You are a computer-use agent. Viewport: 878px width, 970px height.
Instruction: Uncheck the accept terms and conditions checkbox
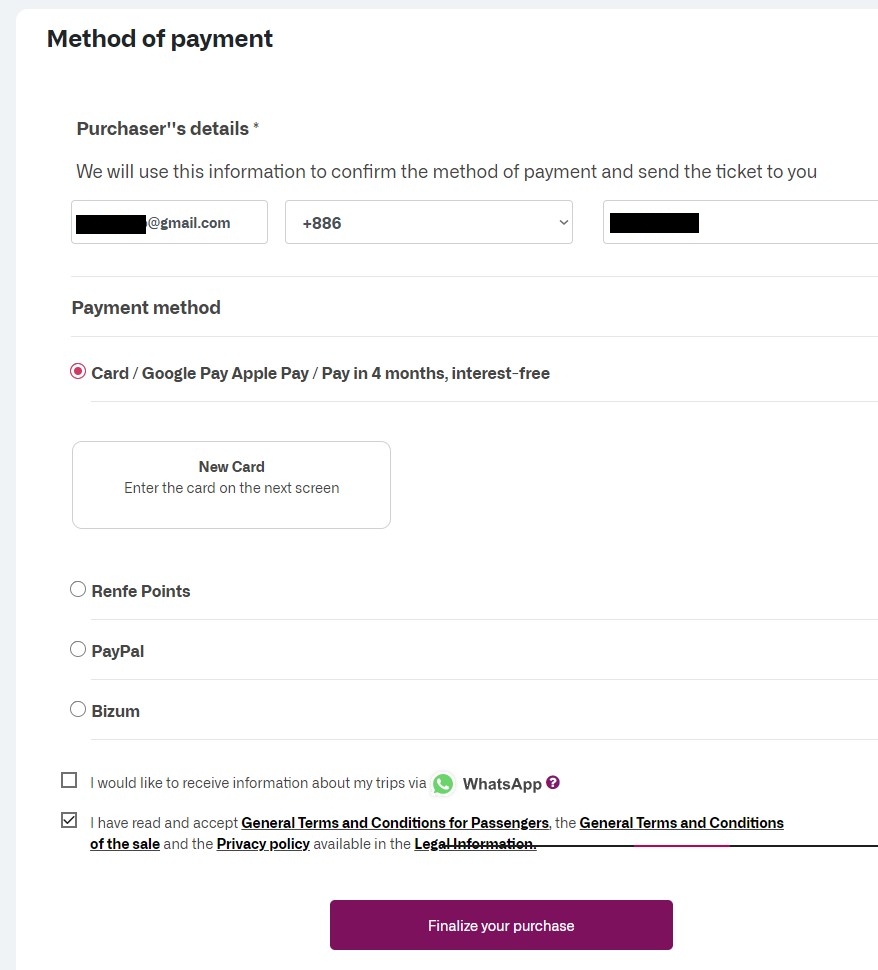(x=69, y=820)
